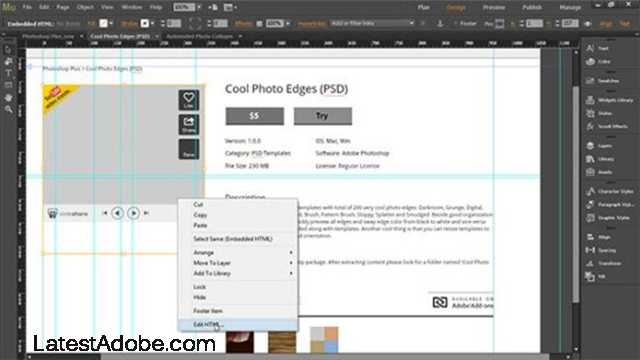
Task: Open the Window menu
Action: (132, 7)
